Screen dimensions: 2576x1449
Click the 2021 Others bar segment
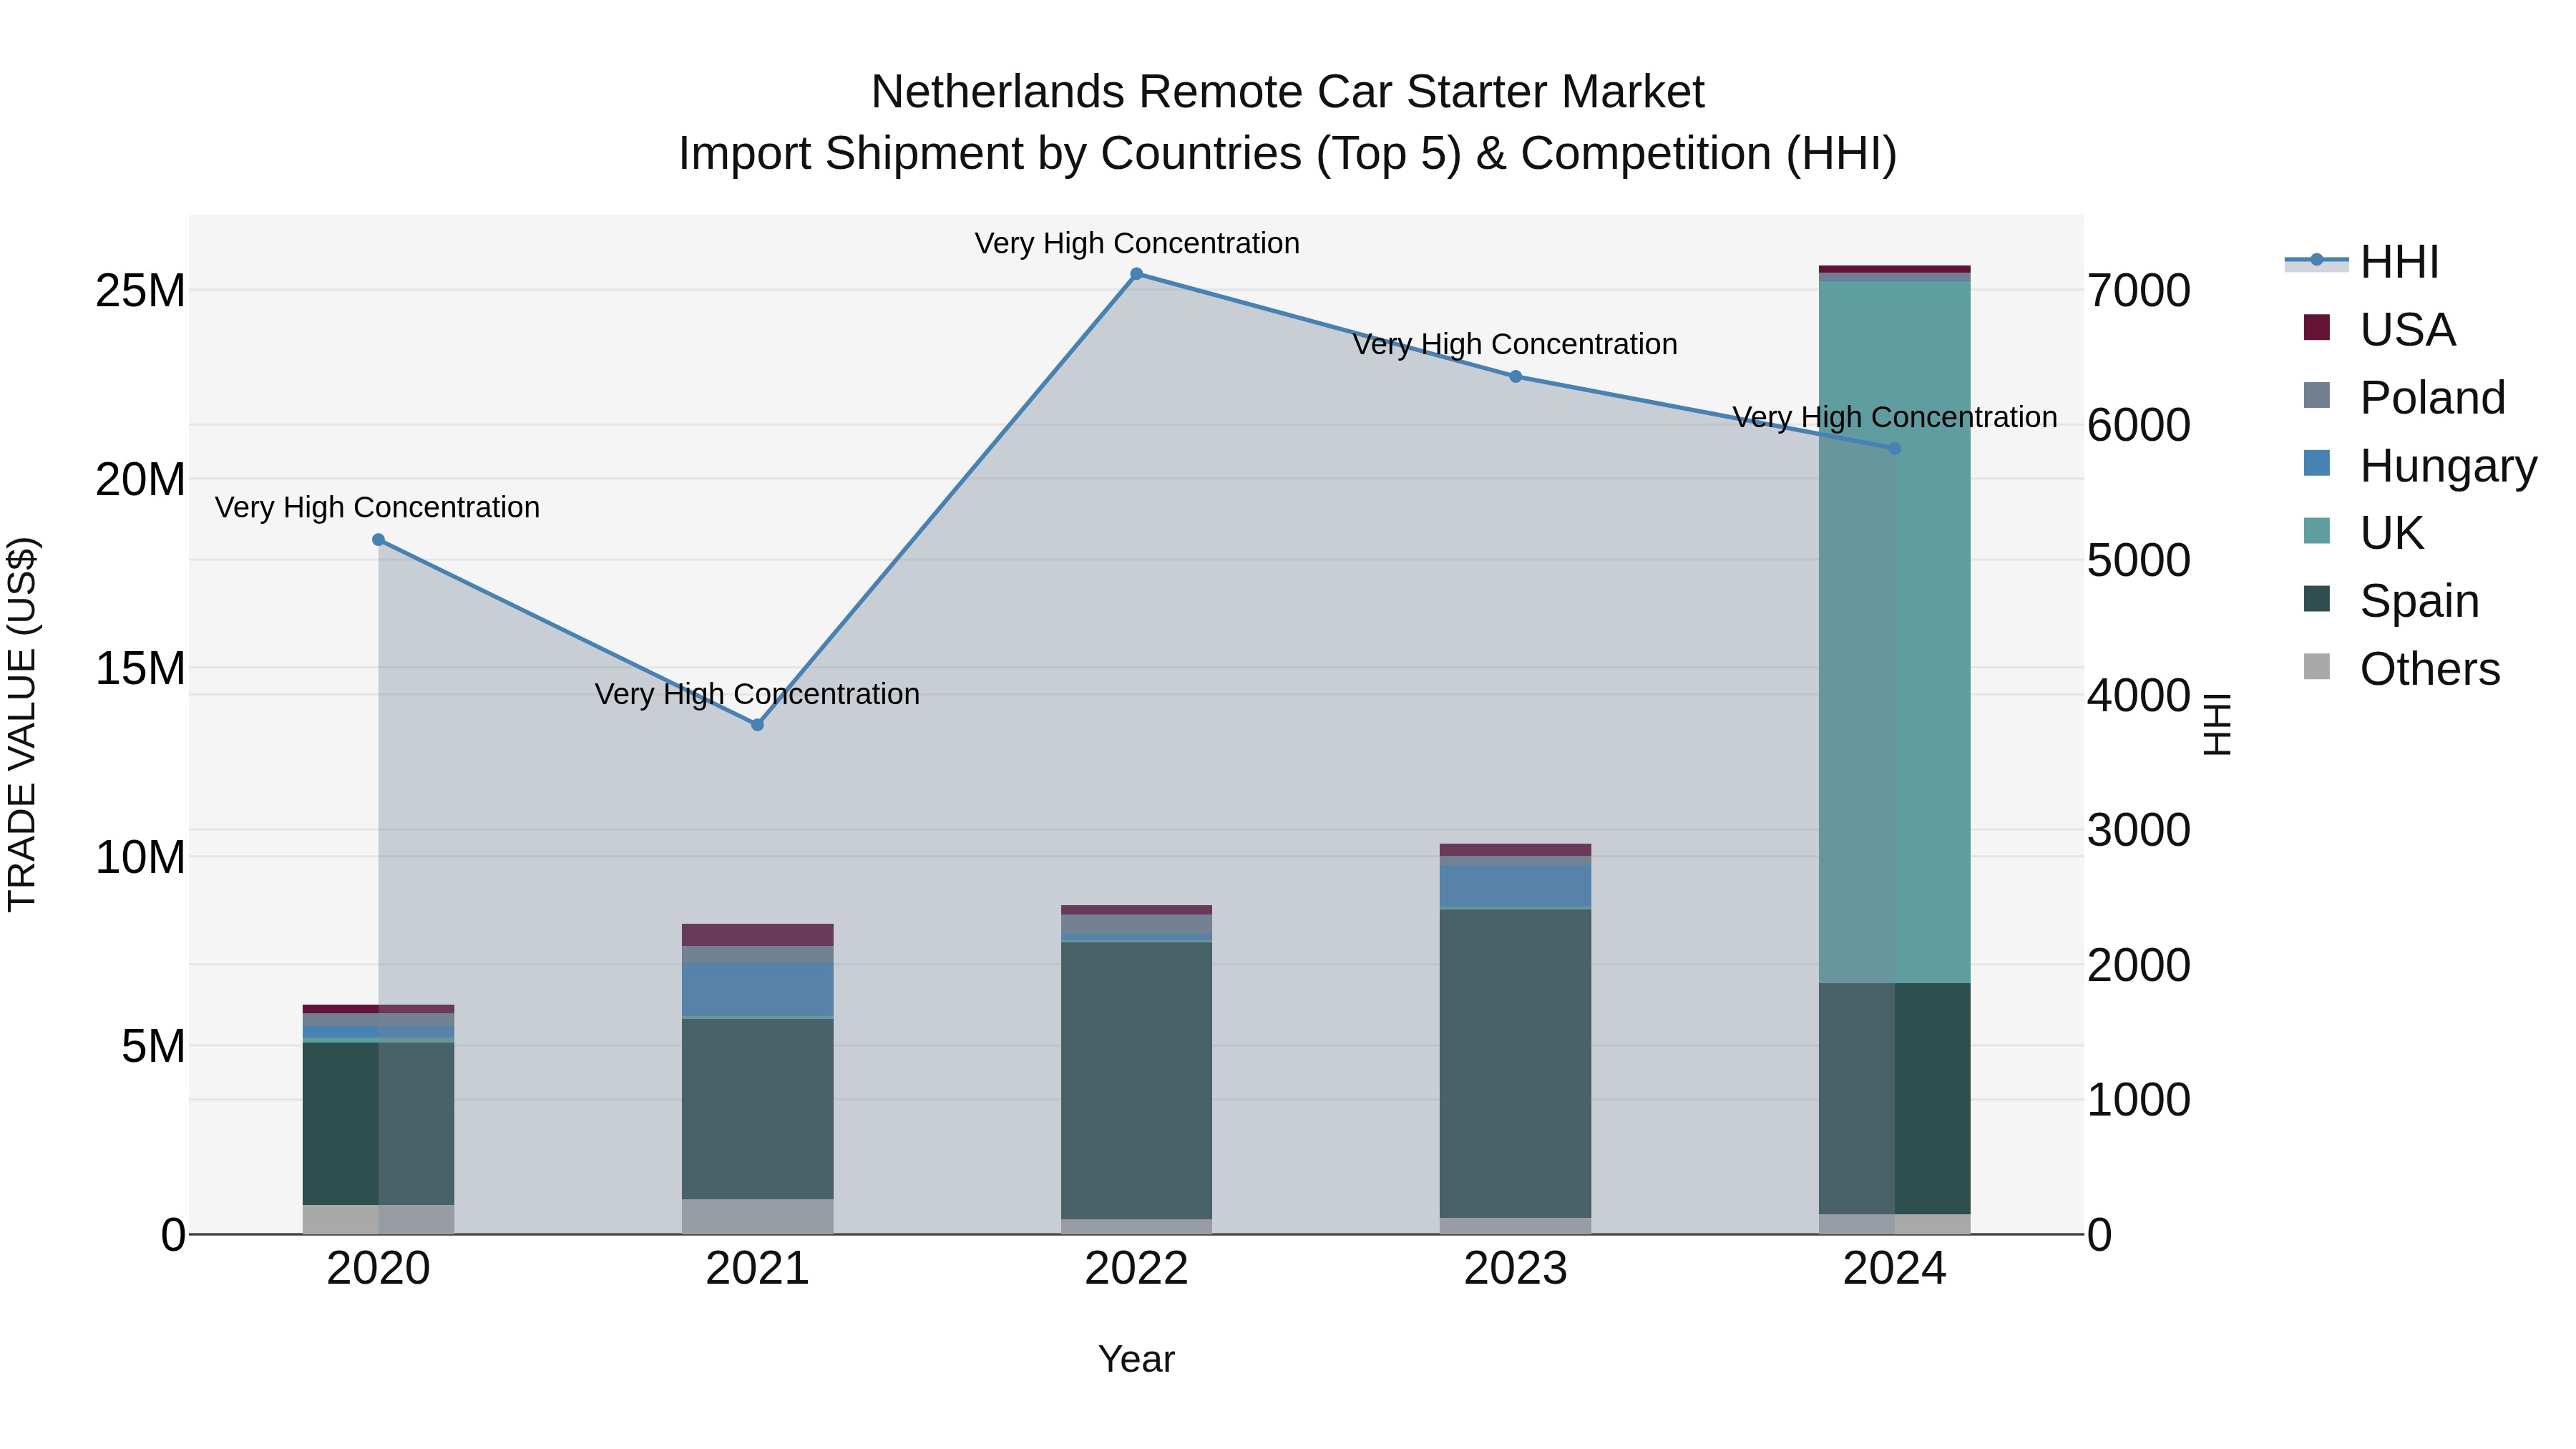click(757, 1217)
